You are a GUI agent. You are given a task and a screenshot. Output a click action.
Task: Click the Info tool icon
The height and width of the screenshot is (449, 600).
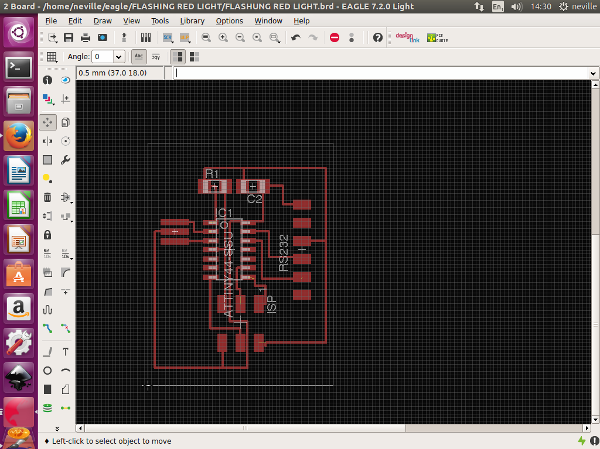tap(48, 79)
